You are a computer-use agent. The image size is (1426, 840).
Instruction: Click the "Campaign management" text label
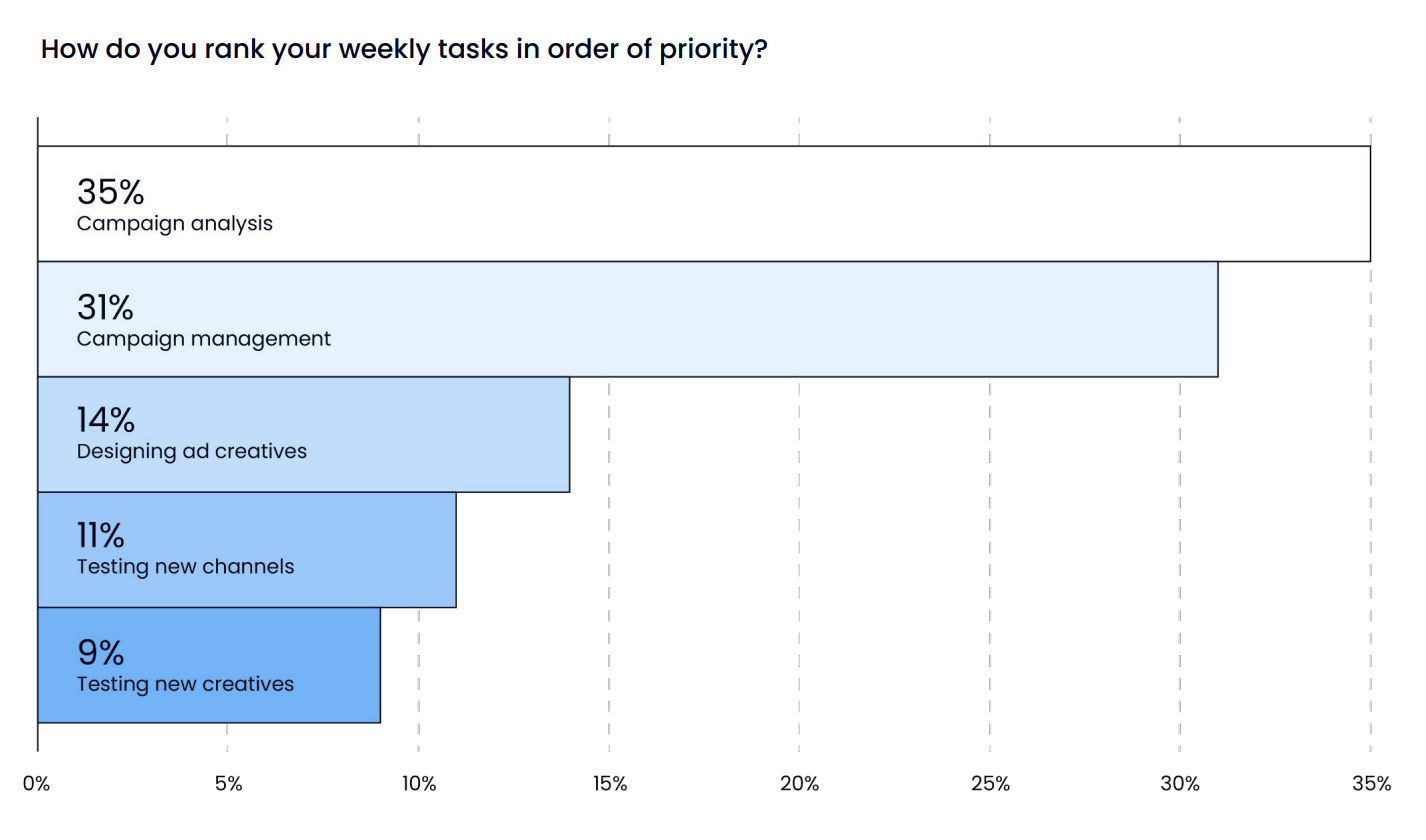(x=204, y=339)
